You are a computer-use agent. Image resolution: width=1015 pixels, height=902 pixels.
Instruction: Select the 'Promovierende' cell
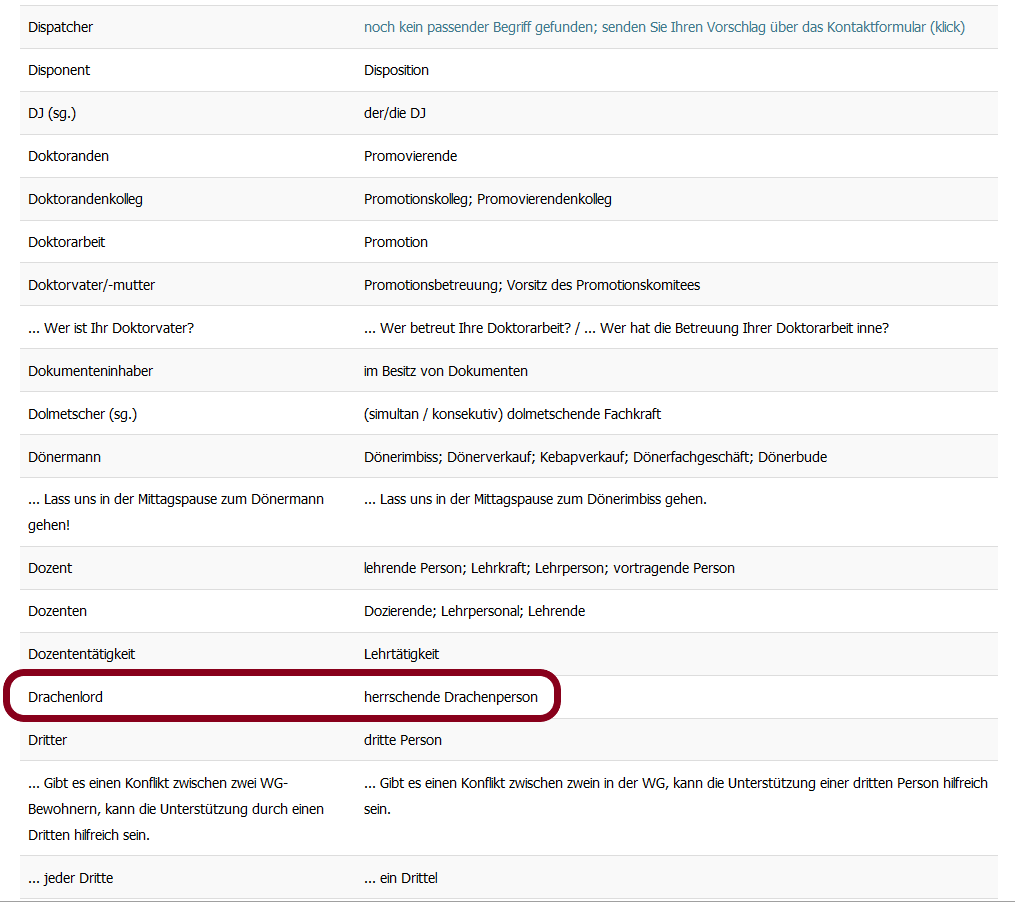pos(410,156)
